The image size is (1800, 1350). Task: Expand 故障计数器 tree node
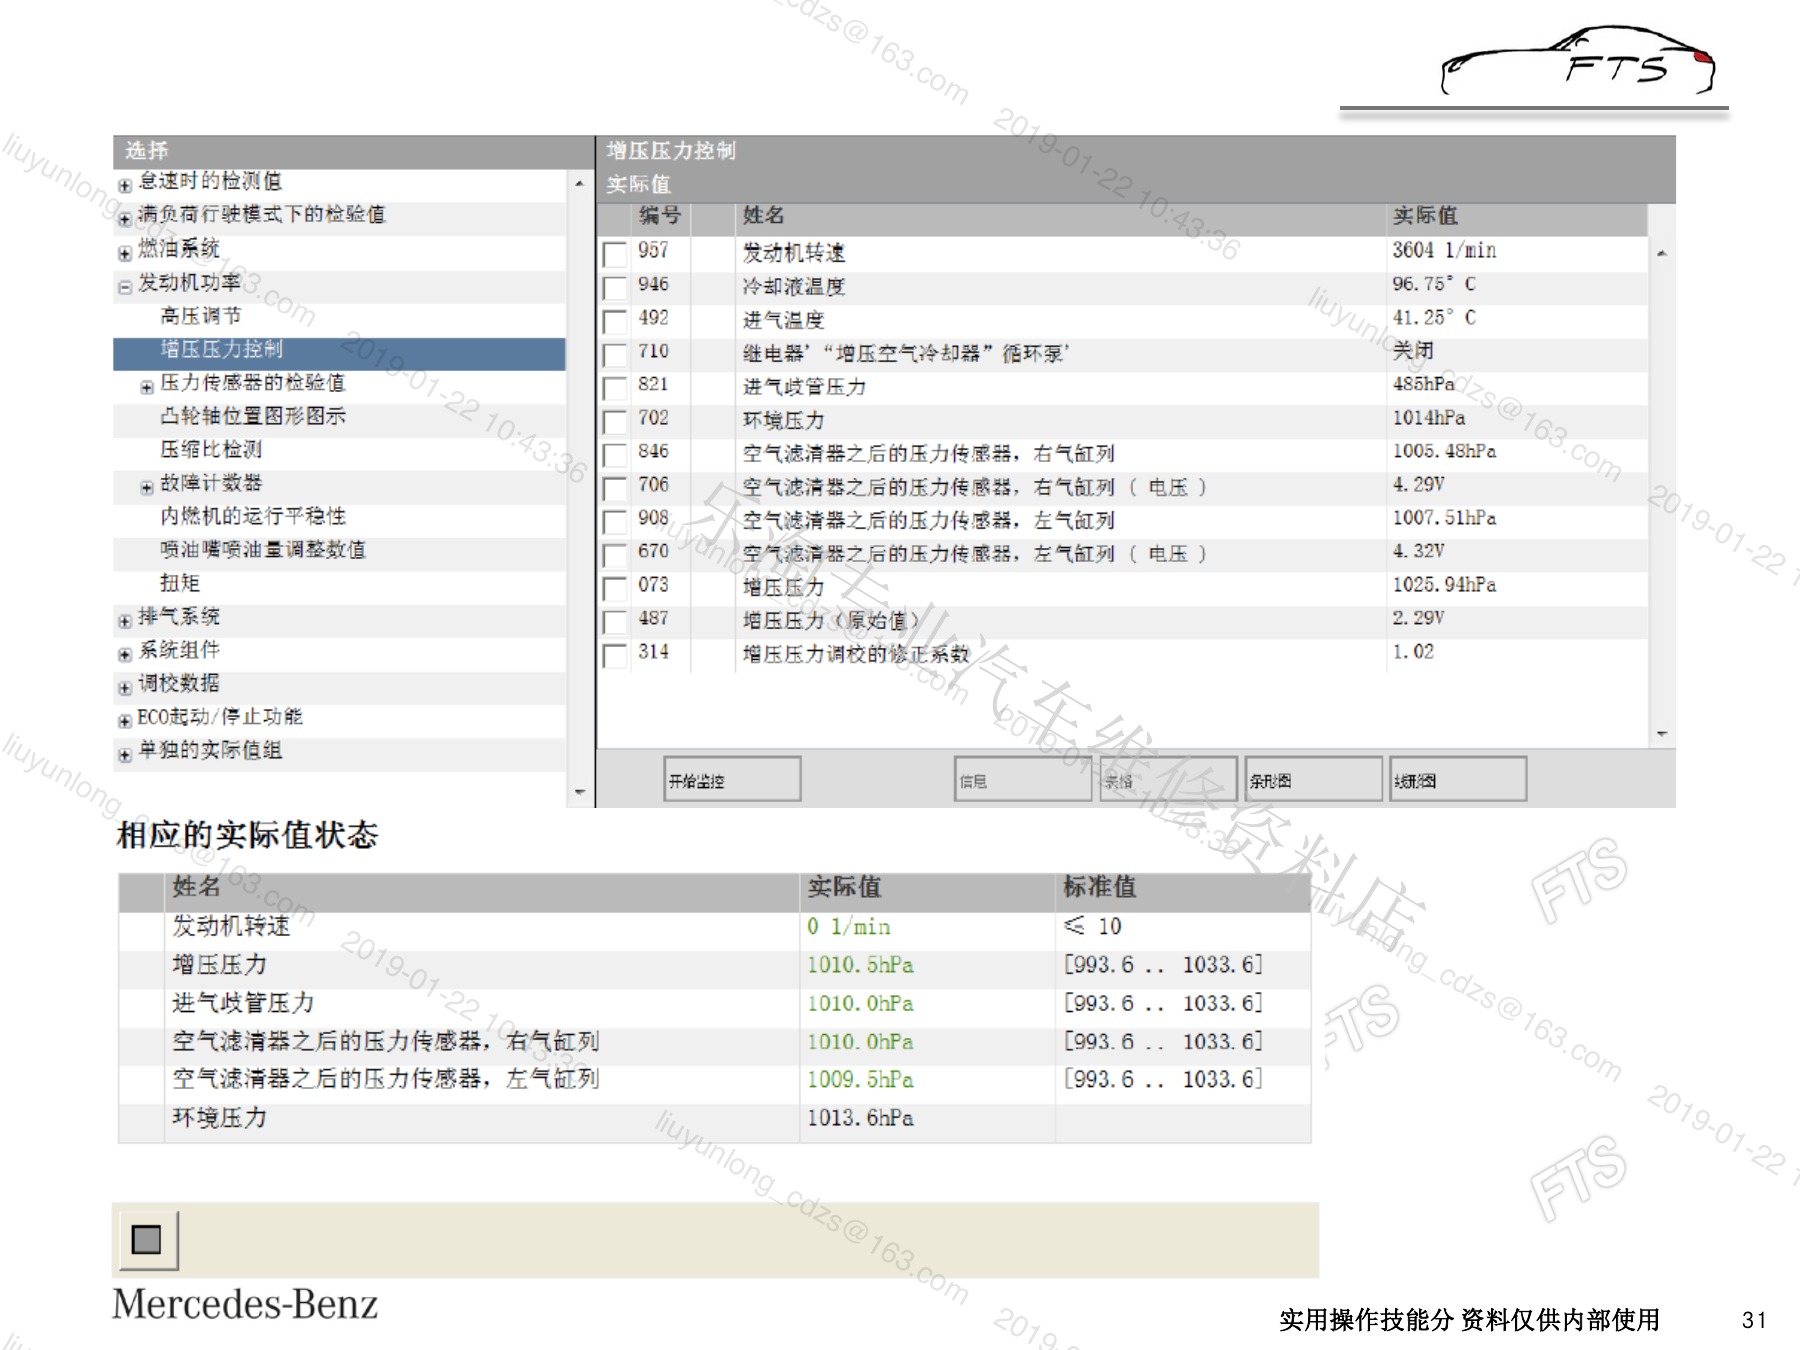pos(147,487)
